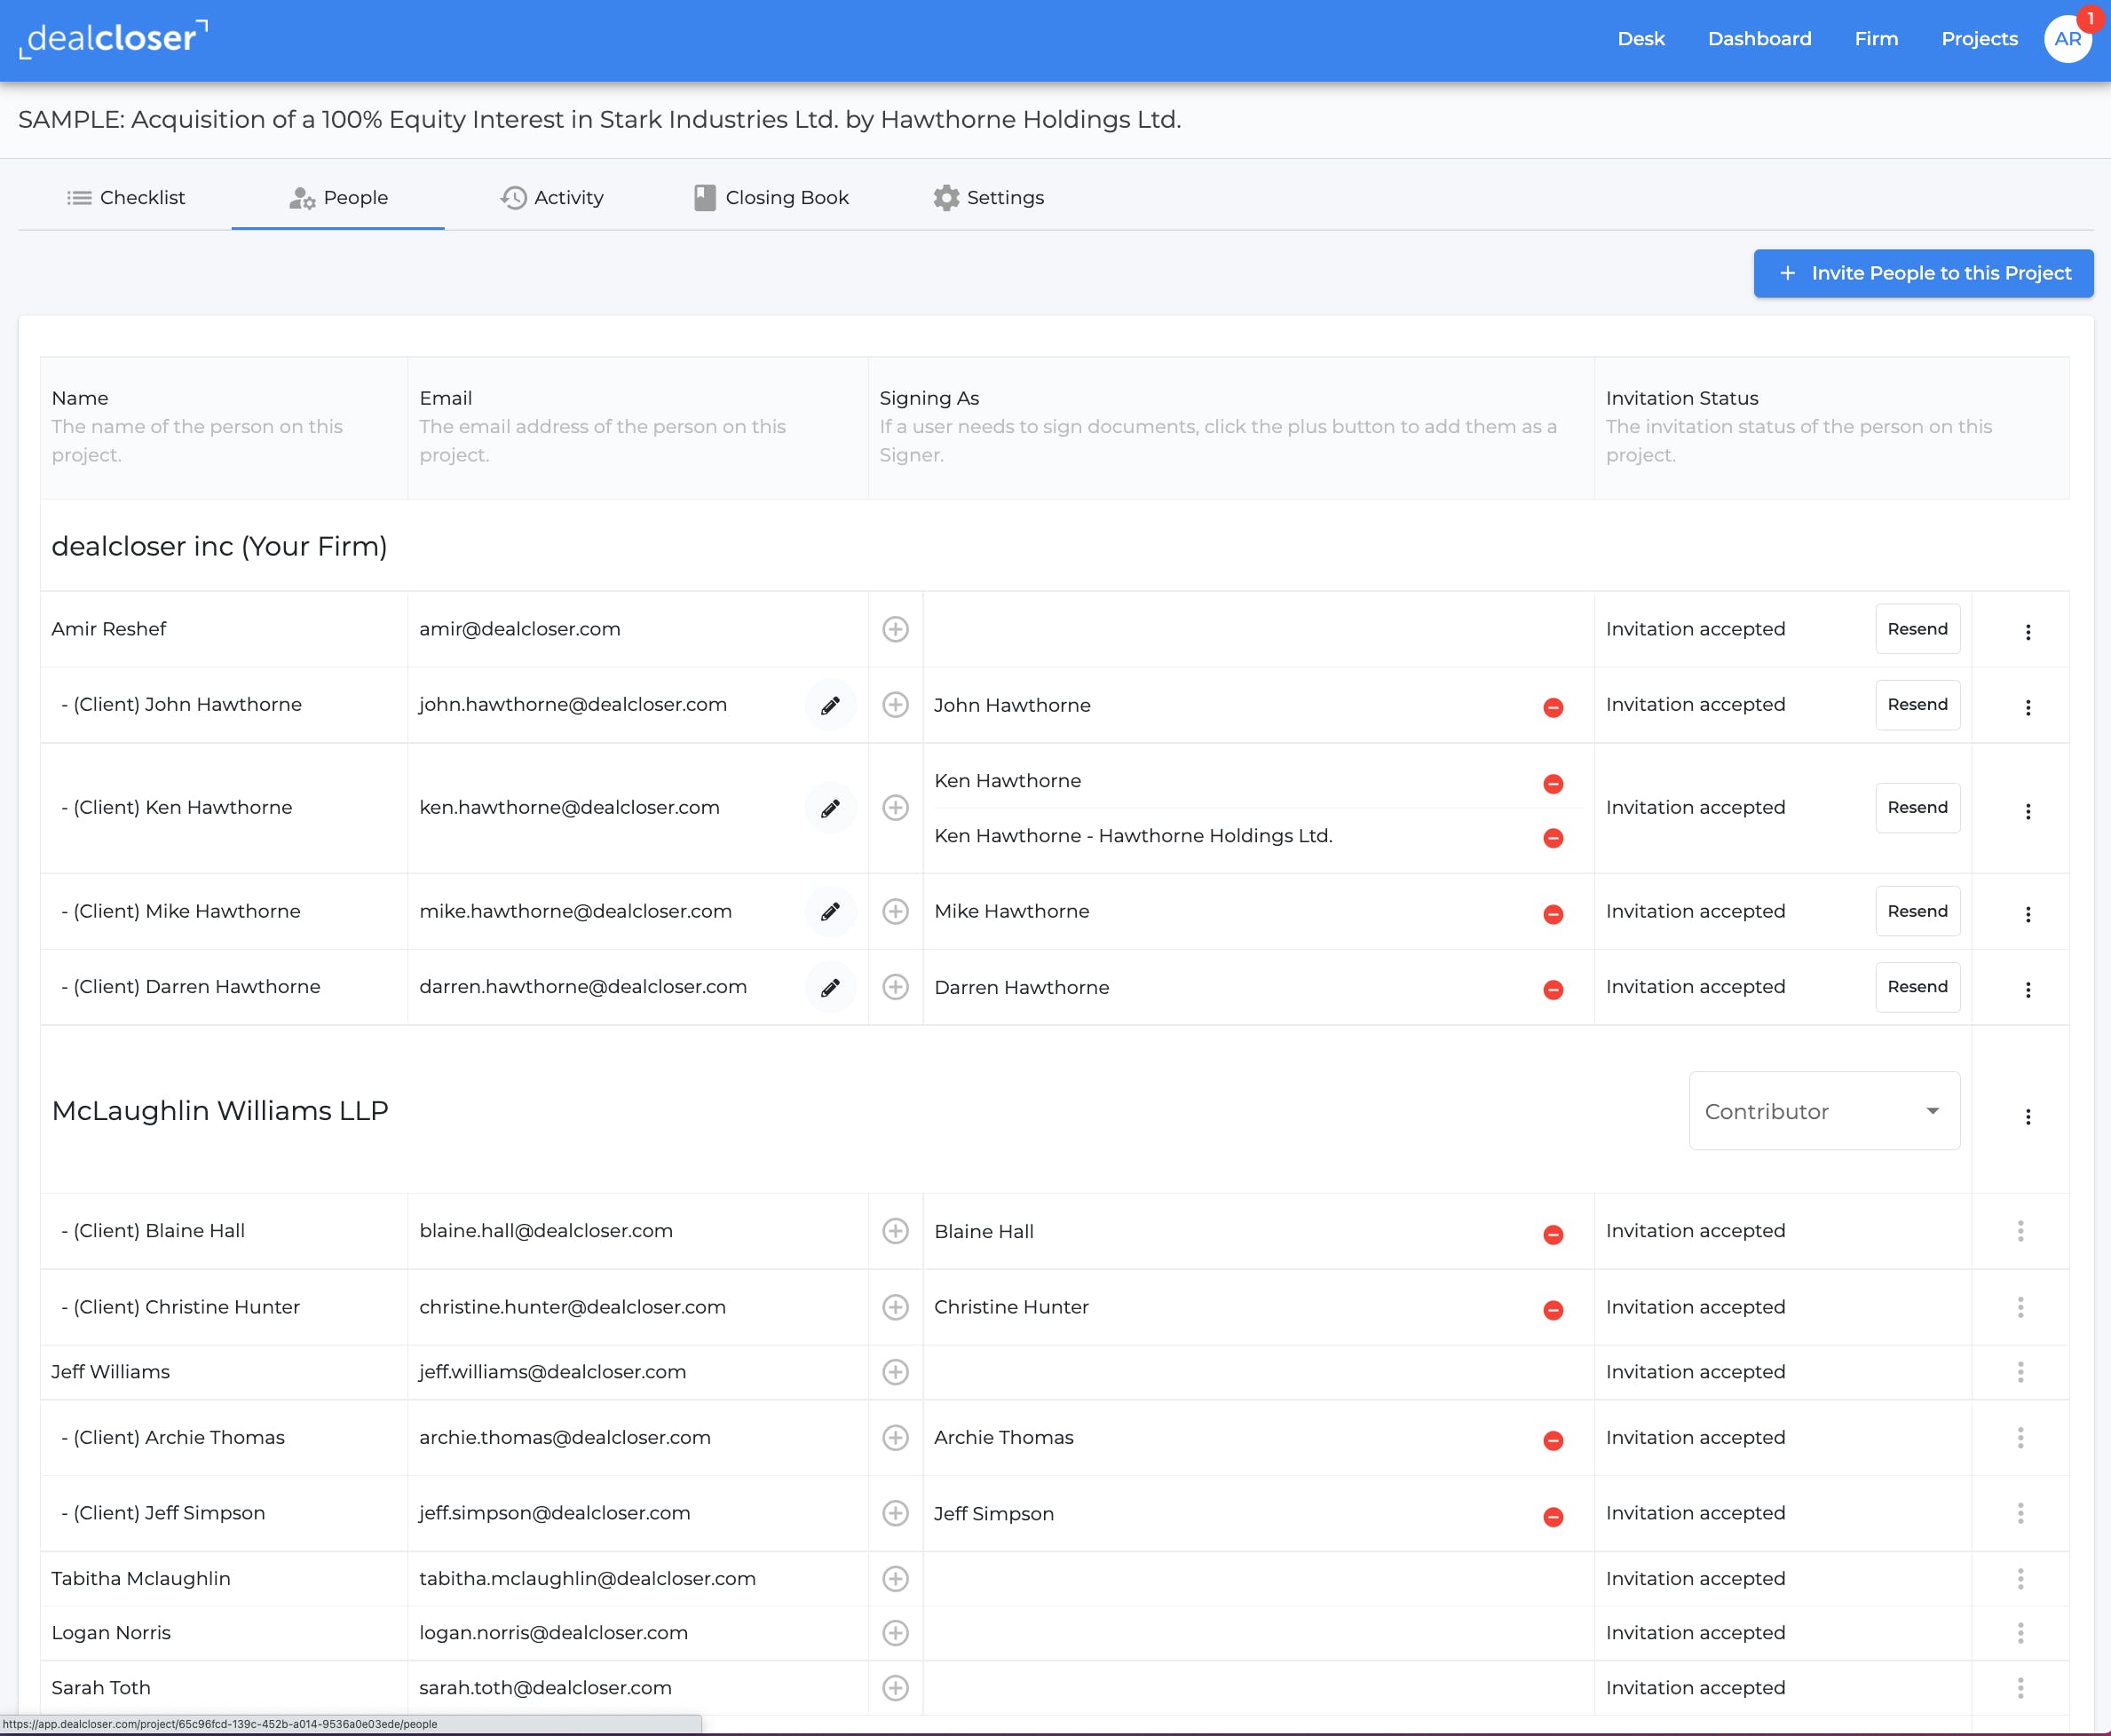Select email tabitha.mclaughlin@dealcloser.com

coord(587,1579)
